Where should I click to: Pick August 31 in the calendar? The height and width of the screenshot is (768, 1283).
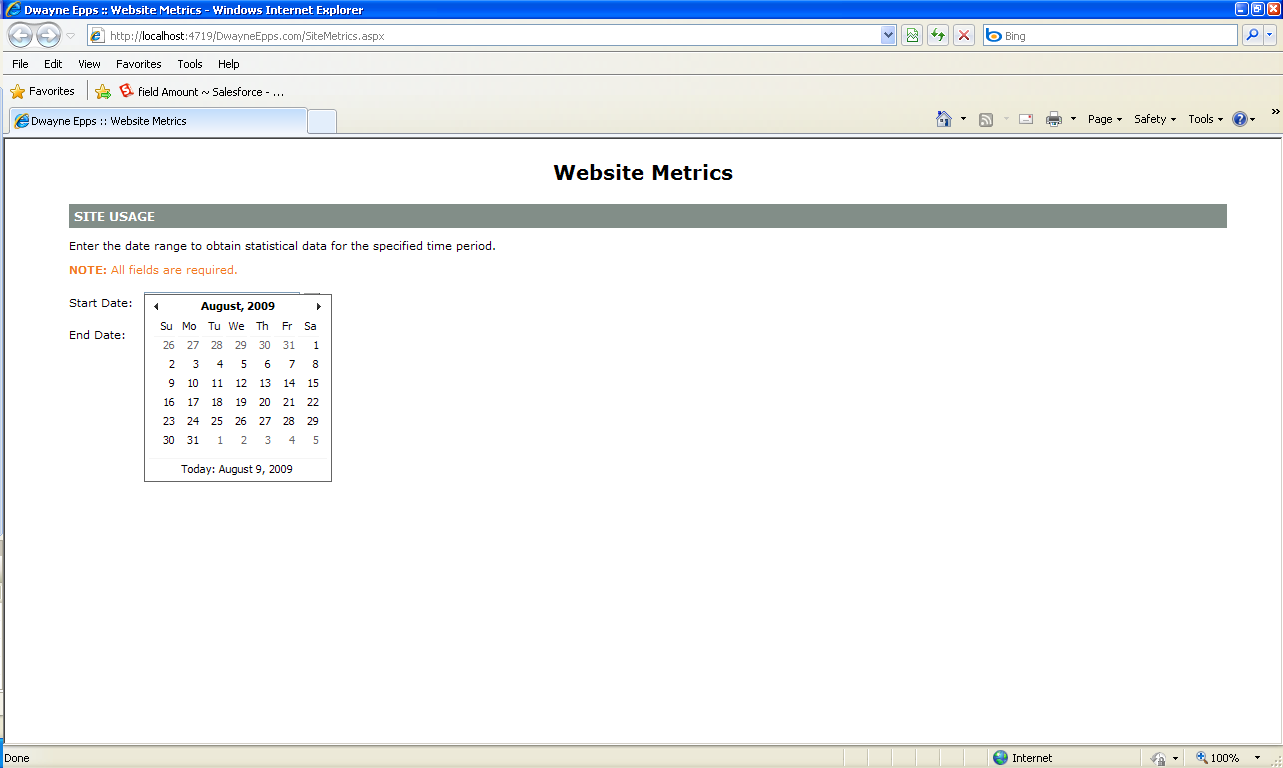pos(193,440)
